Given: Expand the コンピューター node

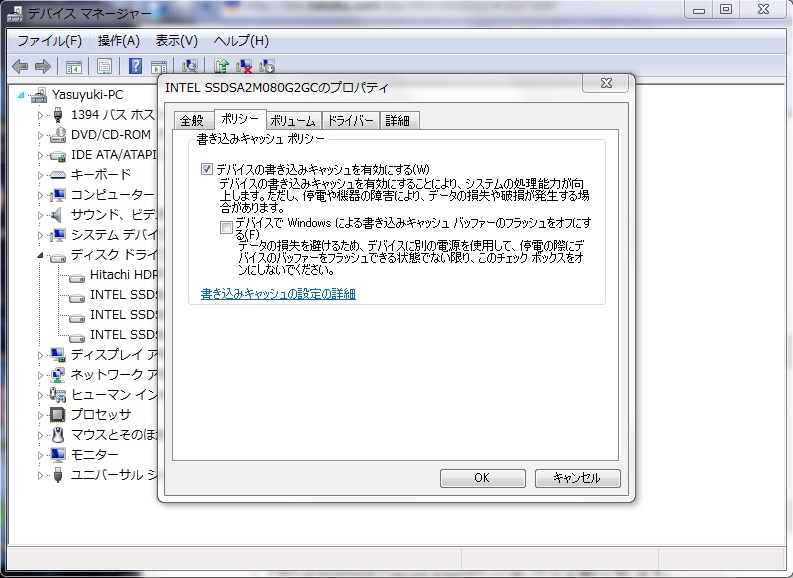Looking at the screenshot, I should click(x=40, y=195).
